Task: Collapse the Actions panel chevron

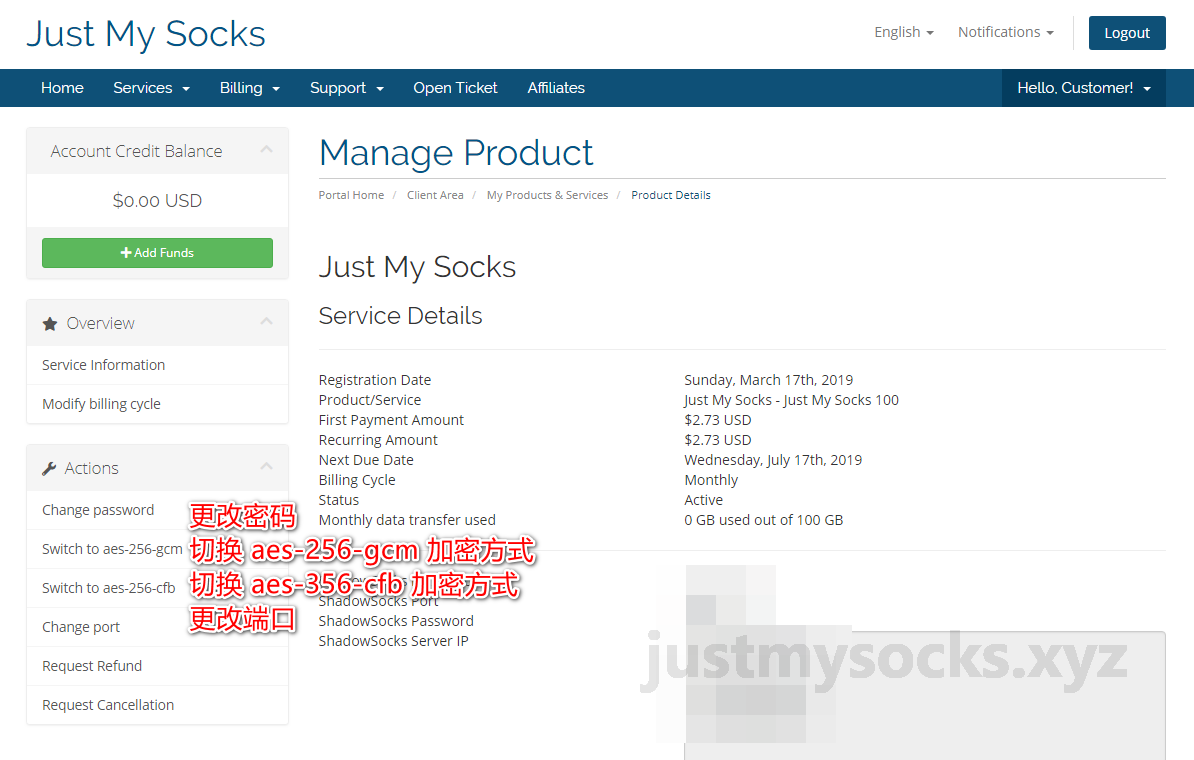Action: pos(266,467)
